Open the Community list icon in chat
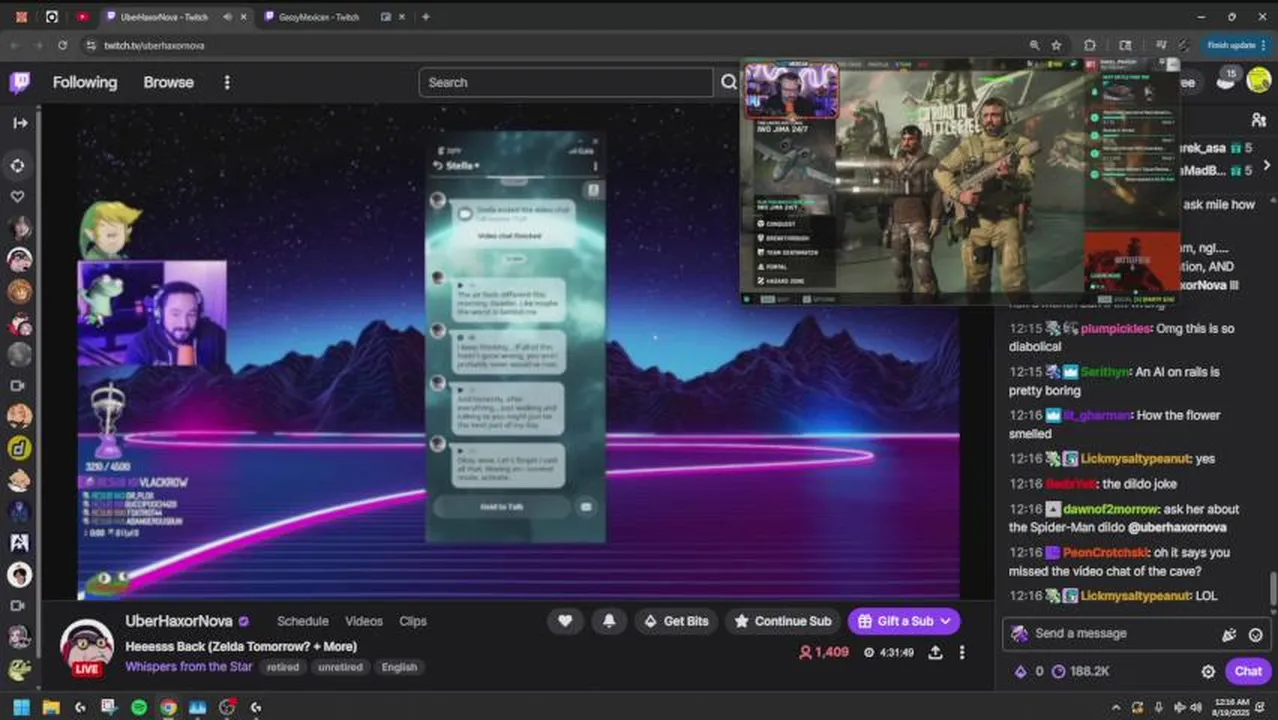 coord(1258,120)
